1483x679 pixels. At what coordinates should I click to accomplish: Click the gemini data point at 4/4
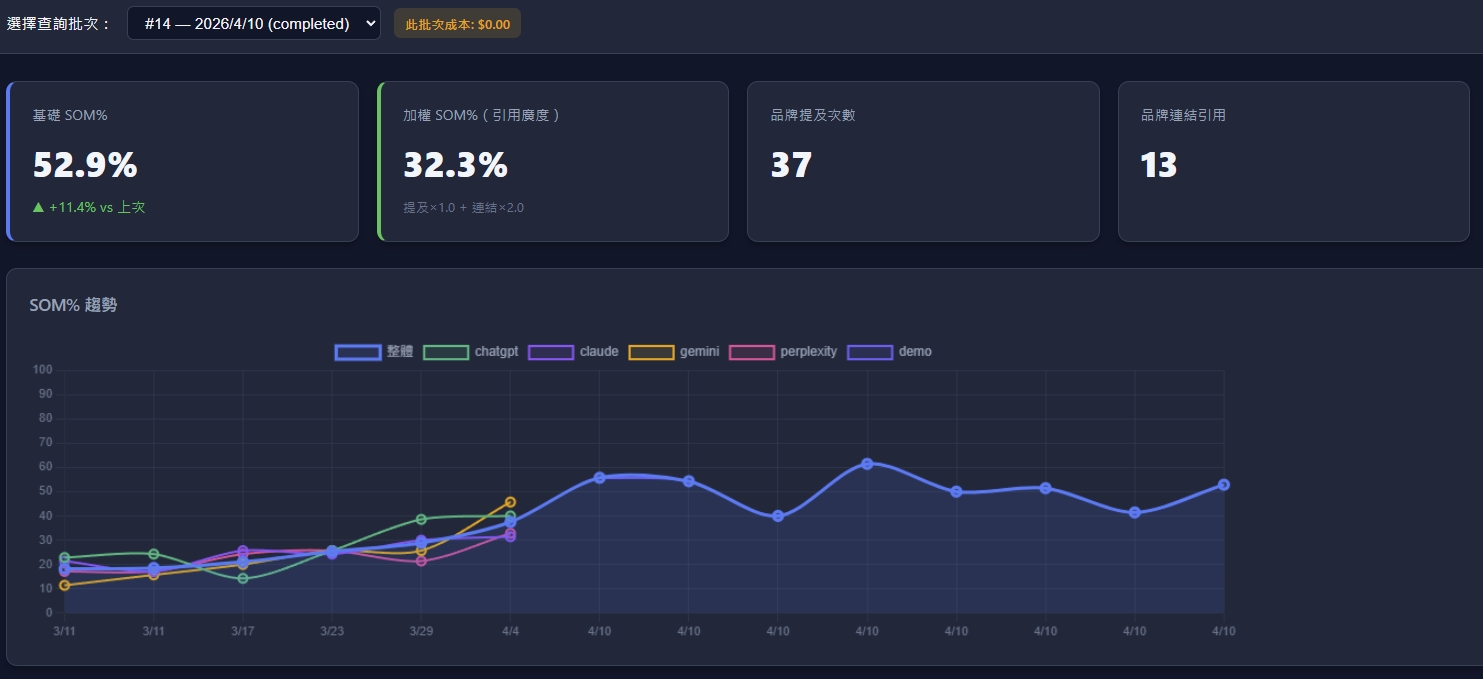click(x=510, y=502)
